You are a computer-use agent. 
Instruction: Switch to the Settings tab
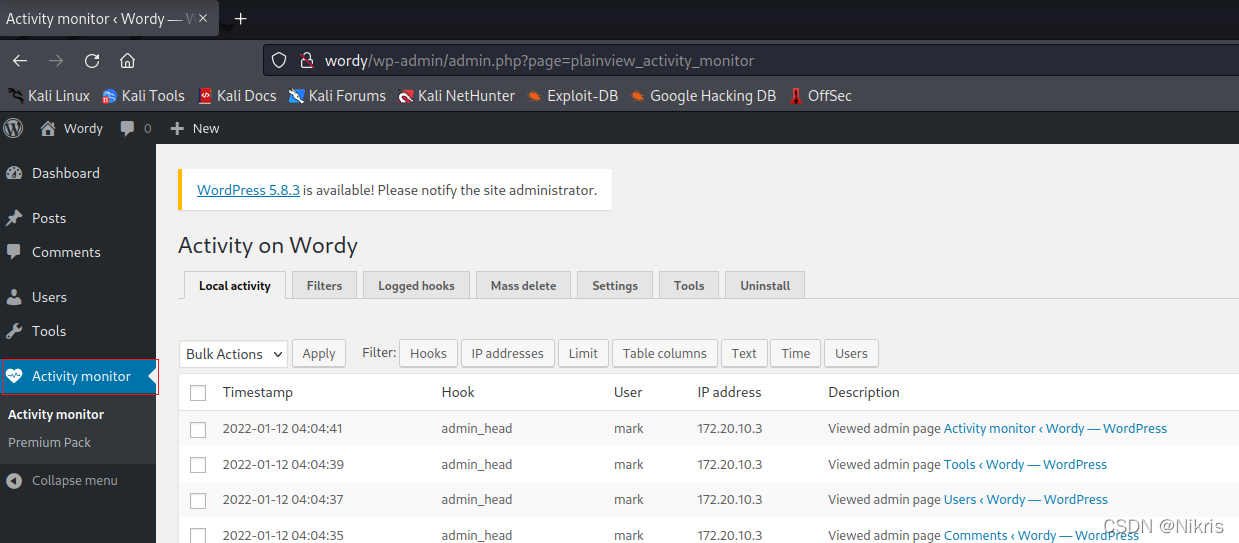pos(615,285)
